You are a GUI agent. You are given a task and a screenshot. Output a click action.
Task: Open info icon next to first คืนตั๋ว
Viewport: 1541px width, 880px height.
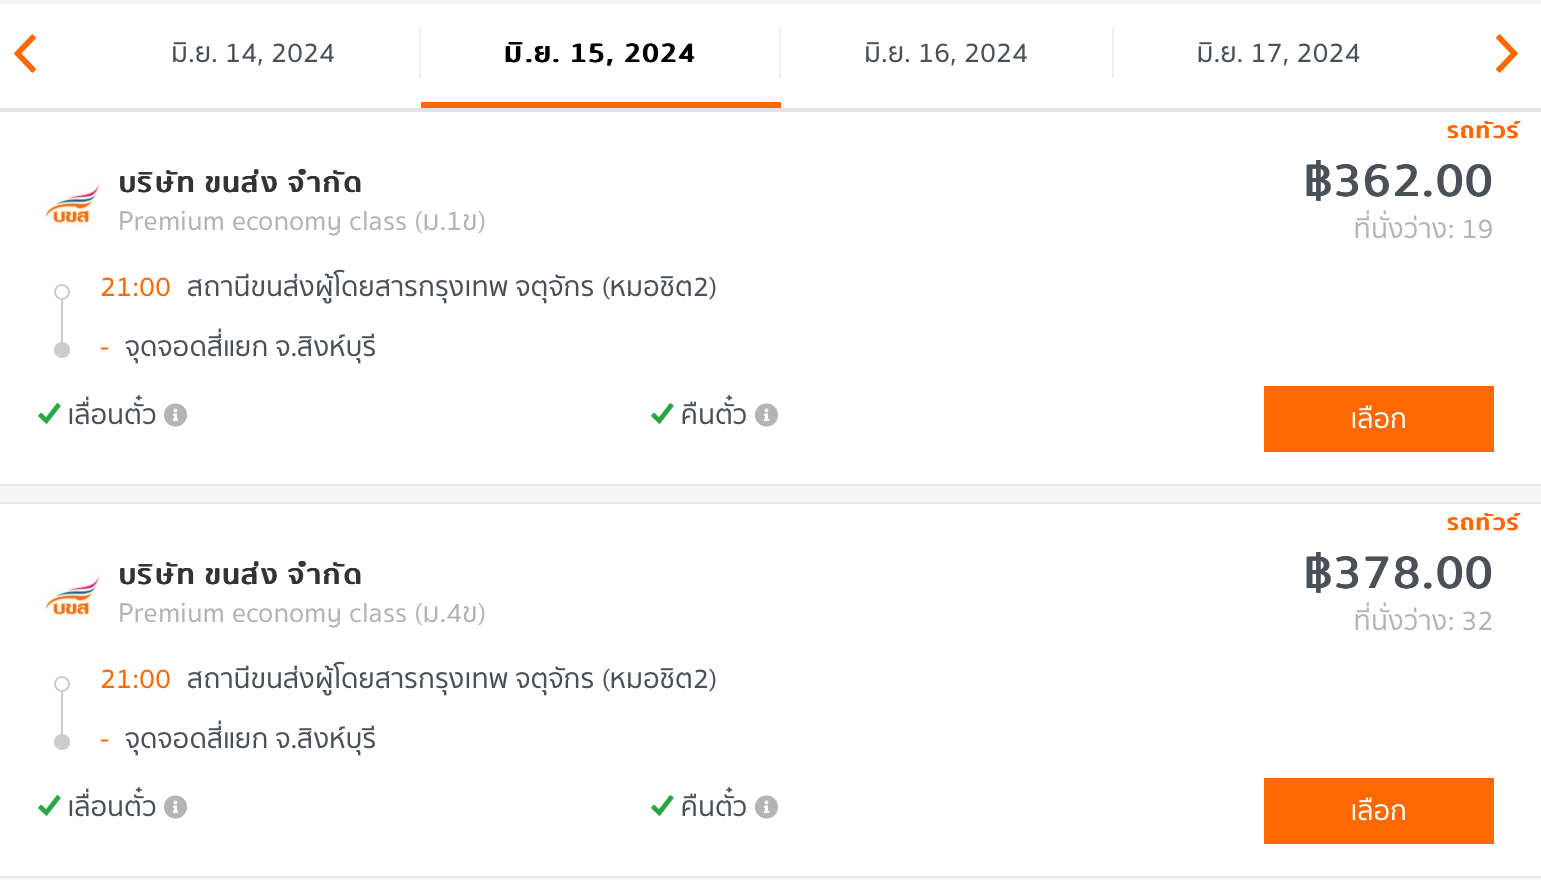pyautogui.click(x=767, y=415)
